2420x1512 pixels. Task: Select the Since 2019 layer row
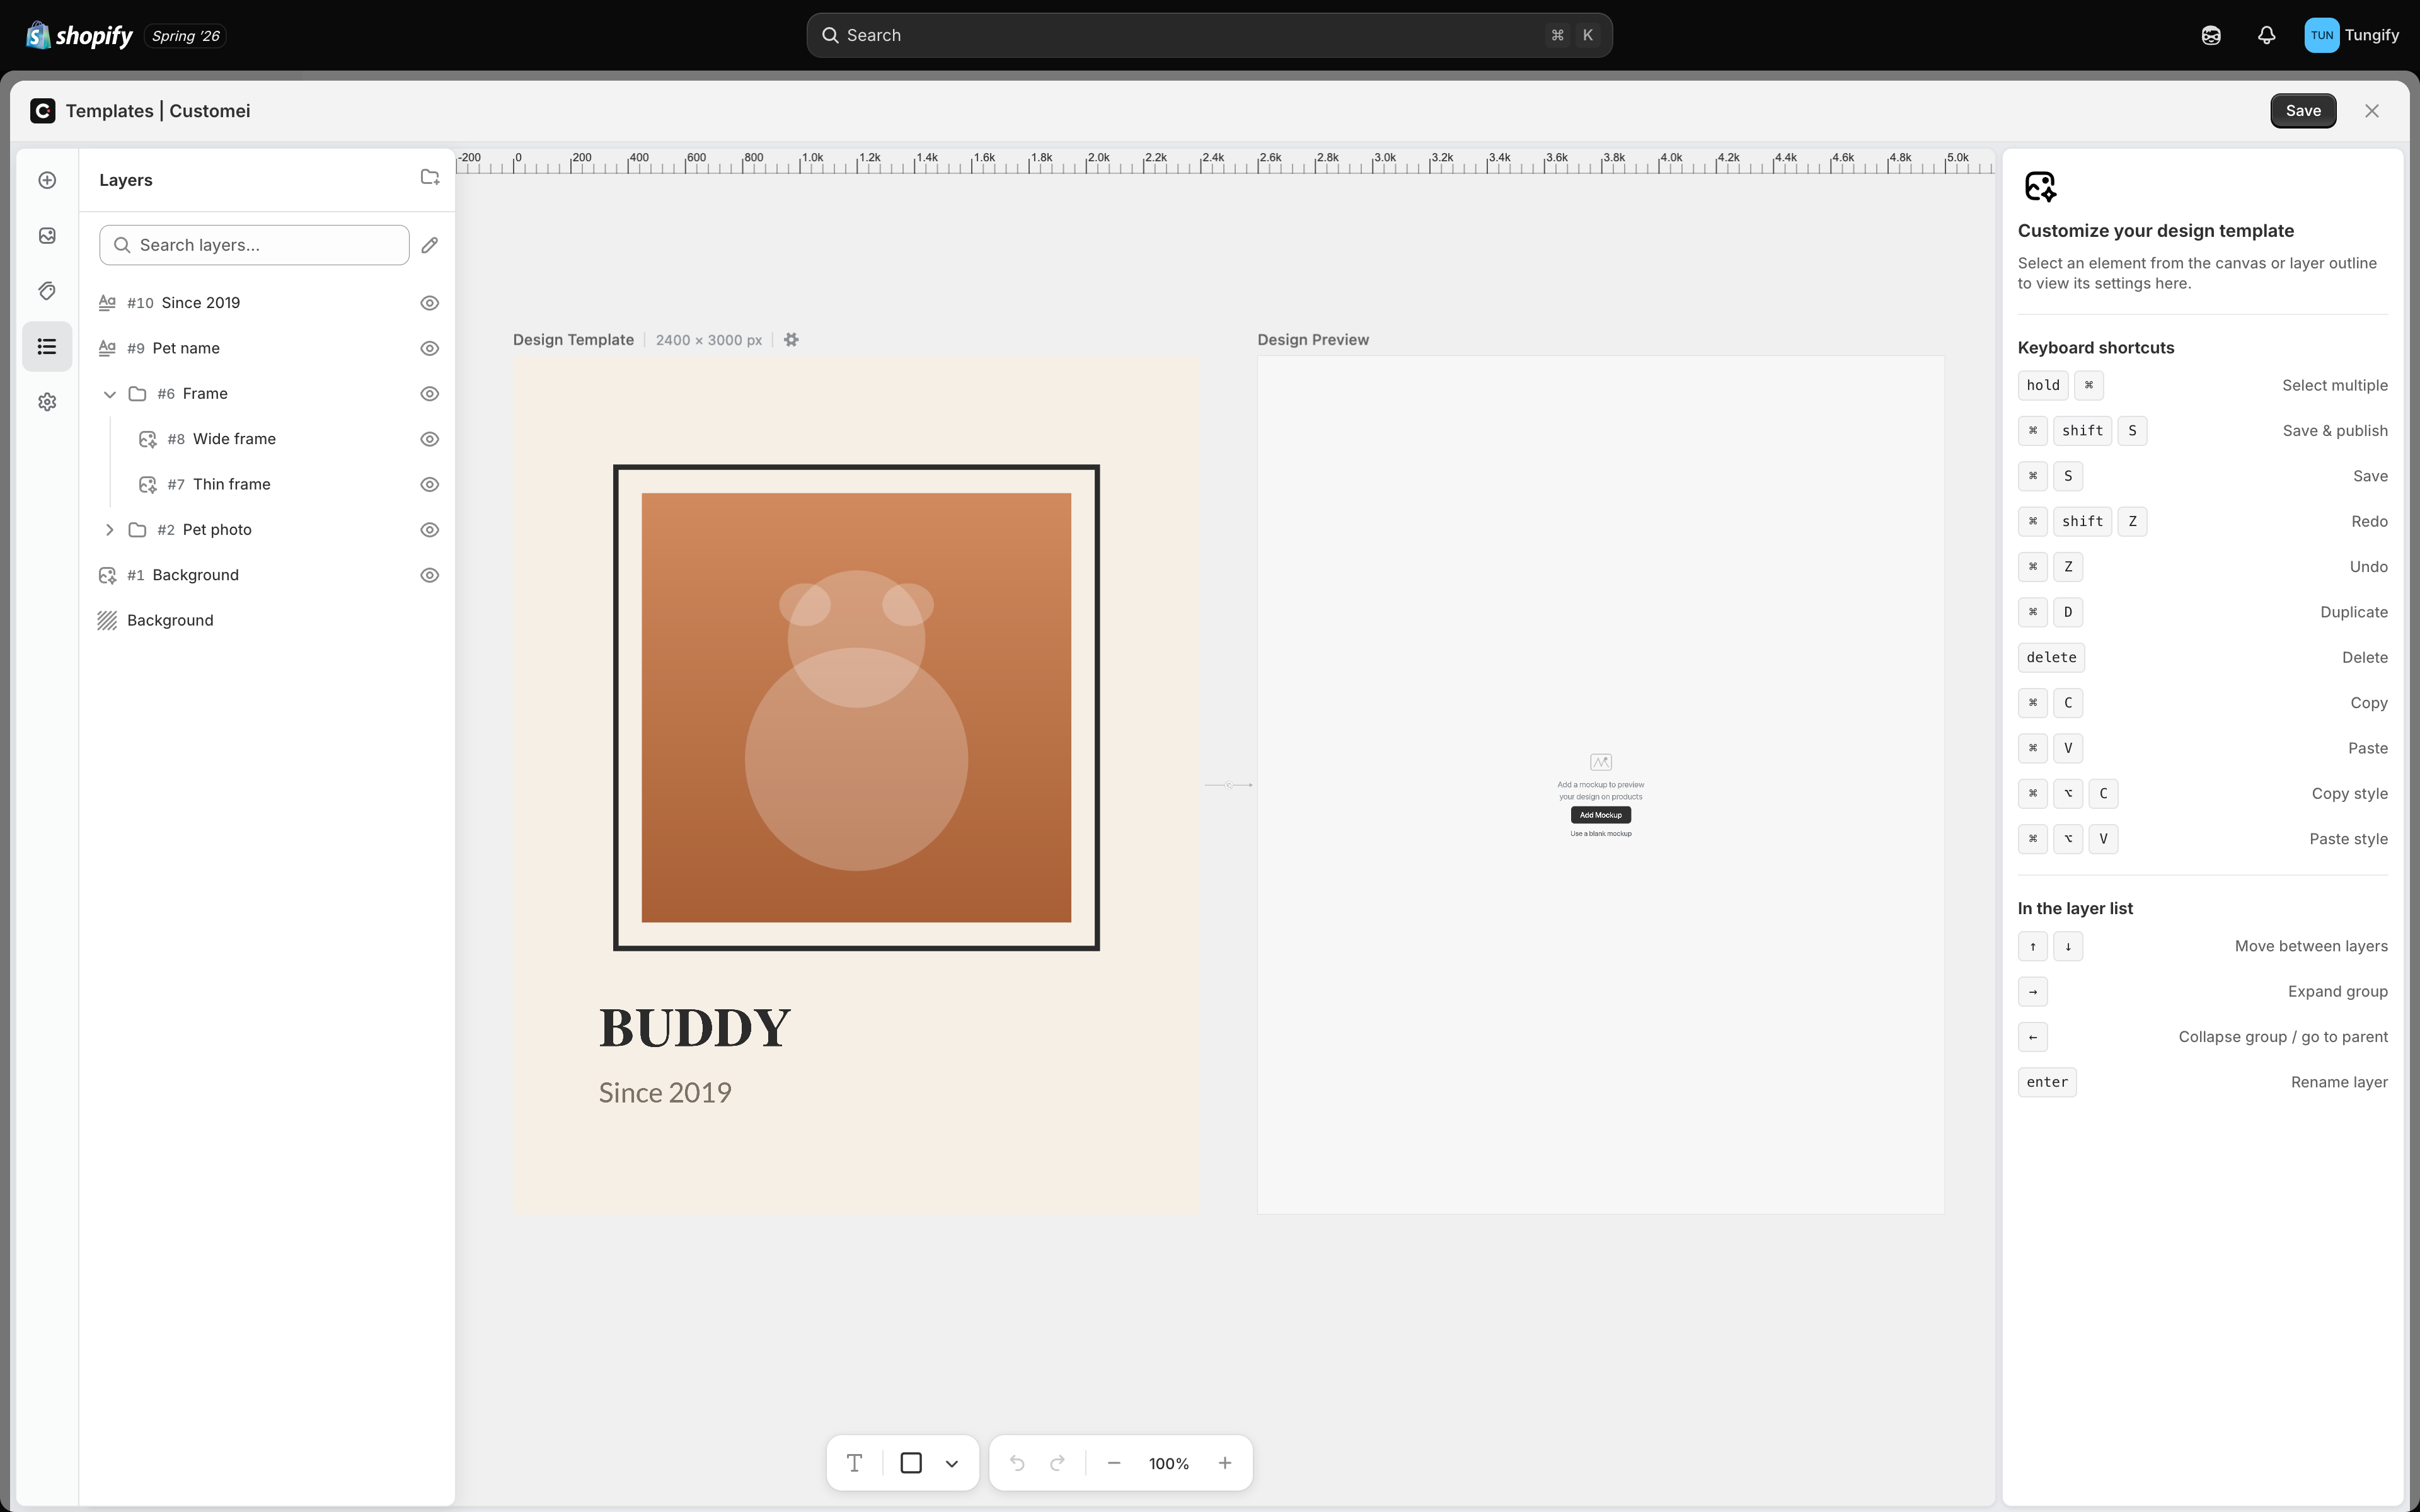click(x=268, y=303)
